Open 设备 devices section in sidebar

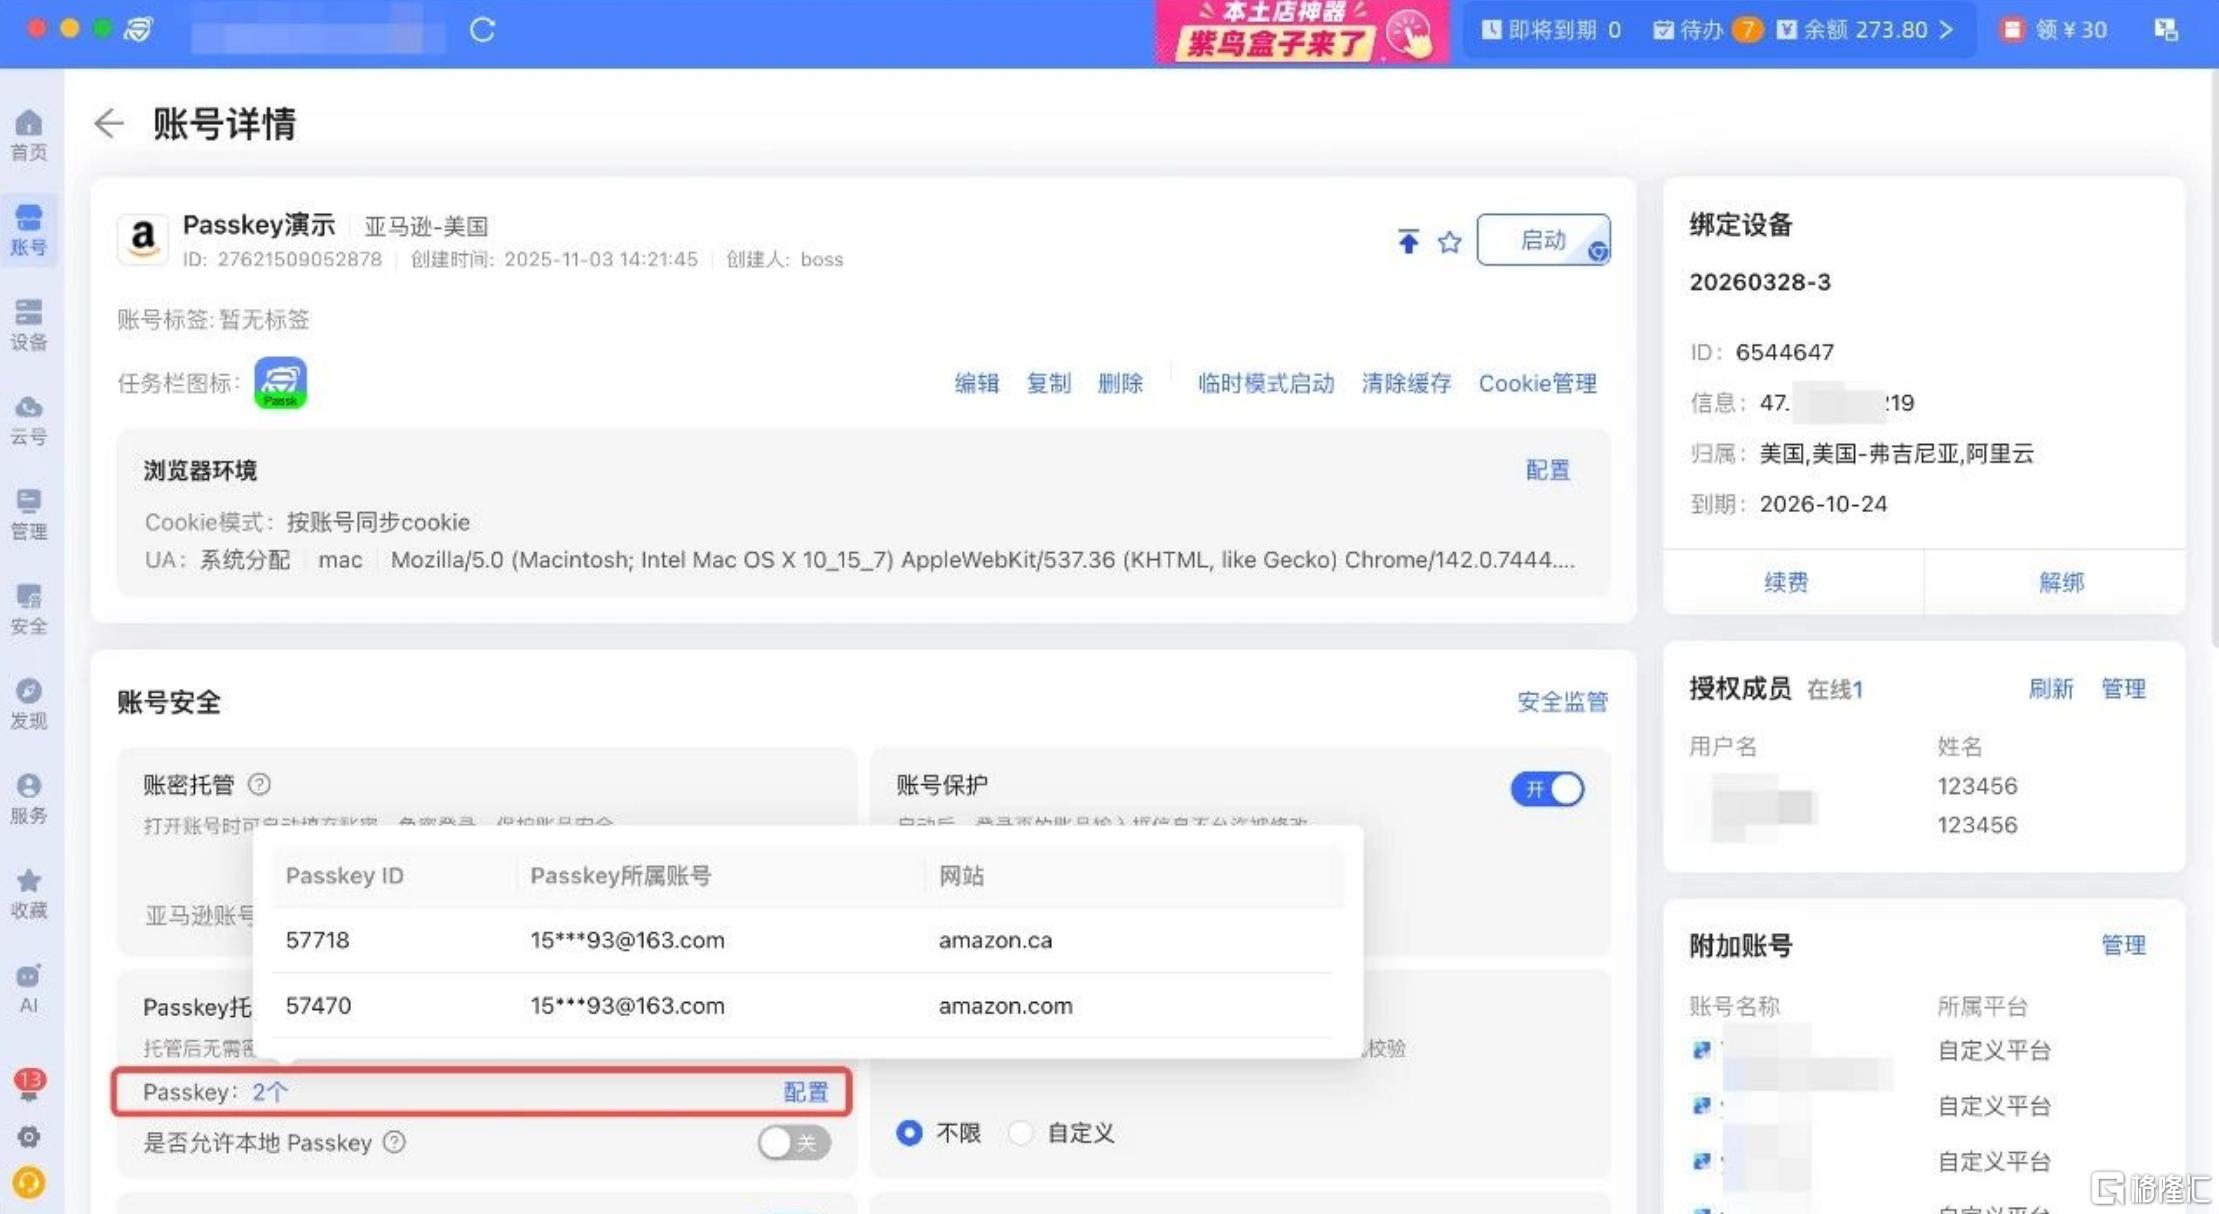[29, 325]
